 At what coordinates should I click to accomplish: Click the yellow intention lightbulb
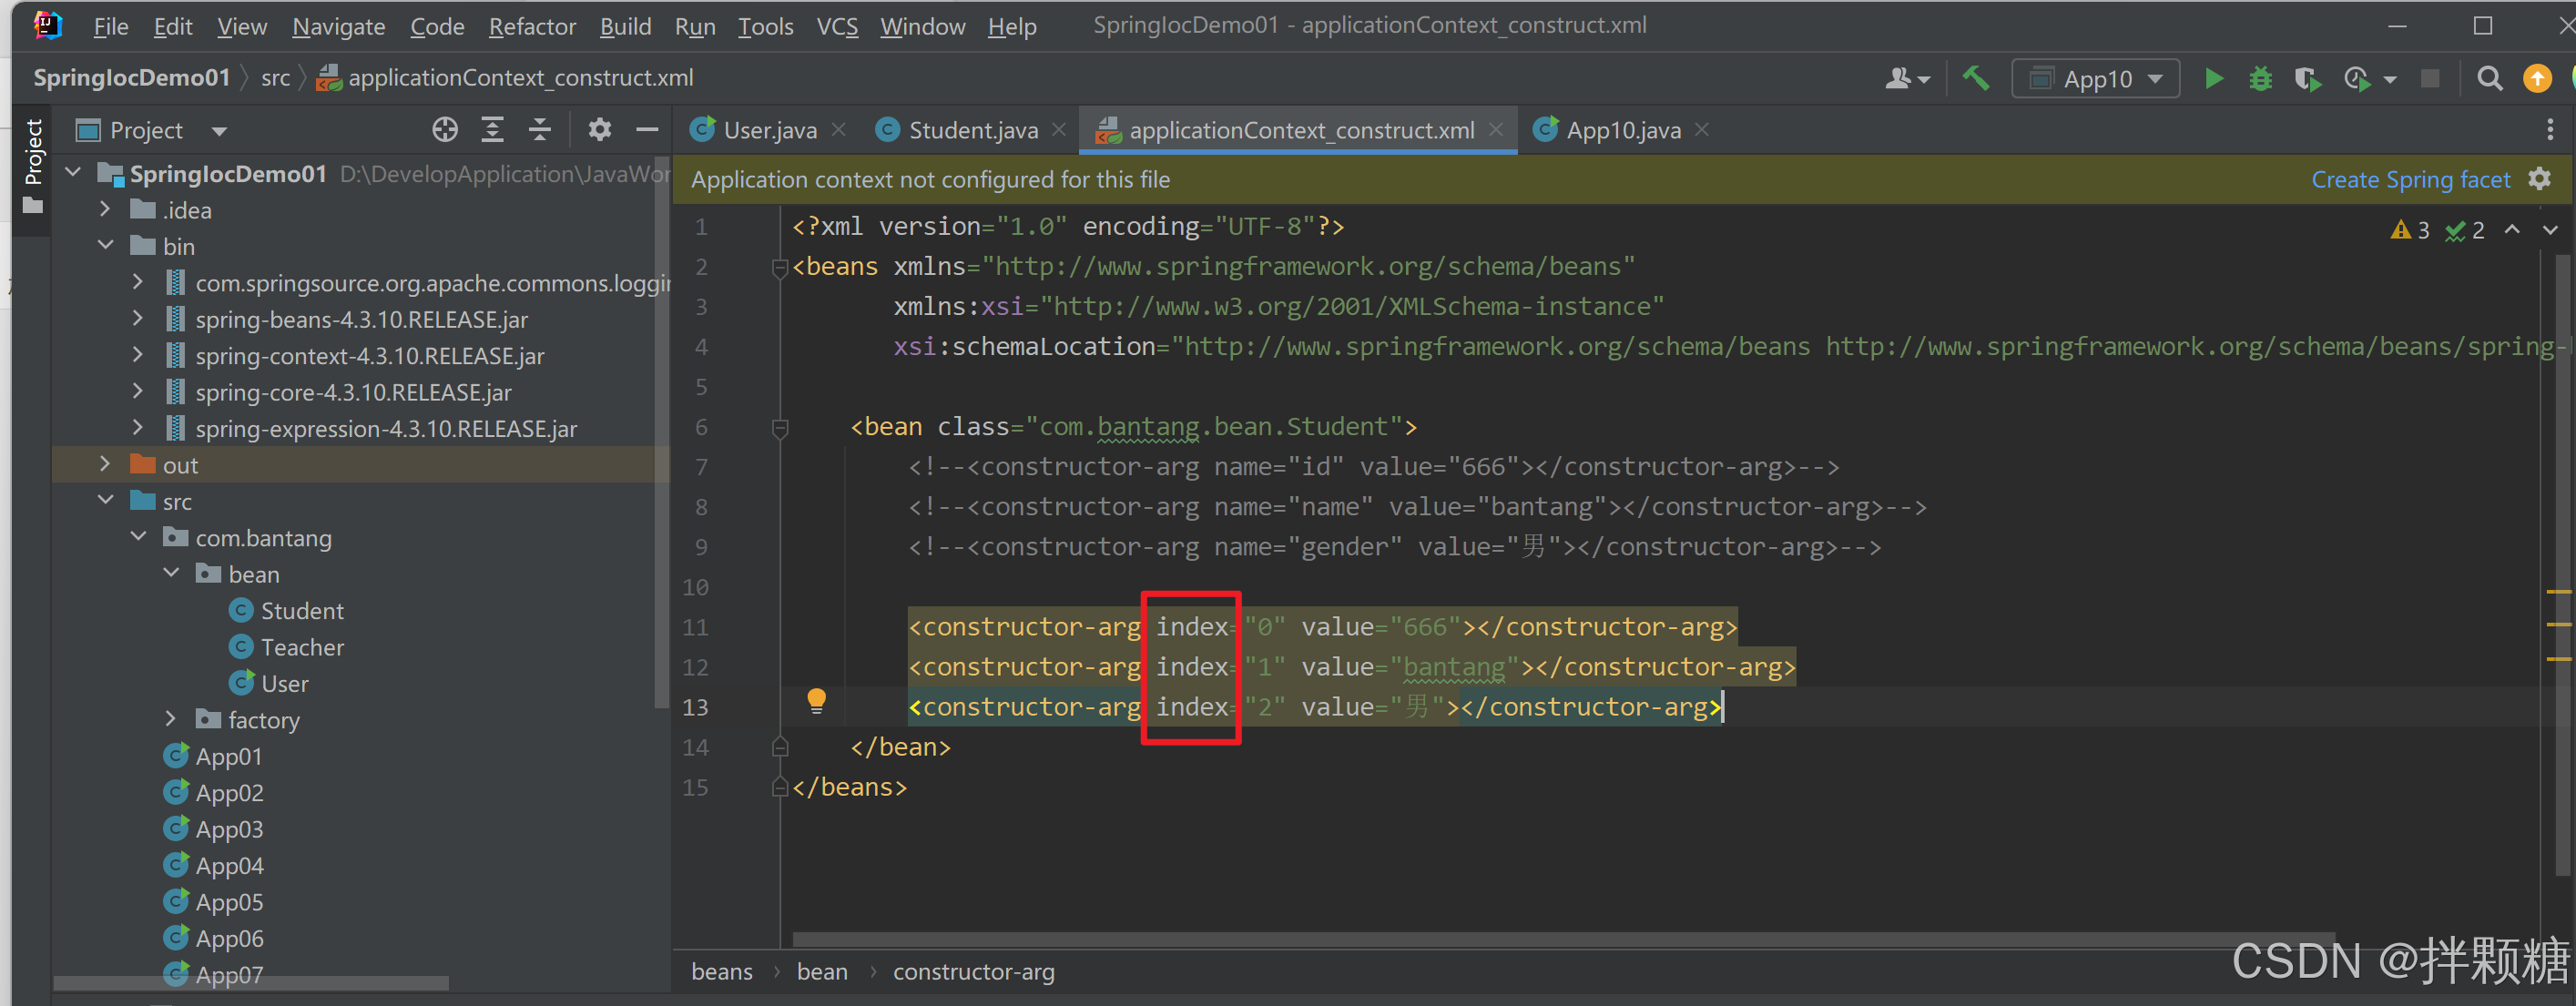816,699
